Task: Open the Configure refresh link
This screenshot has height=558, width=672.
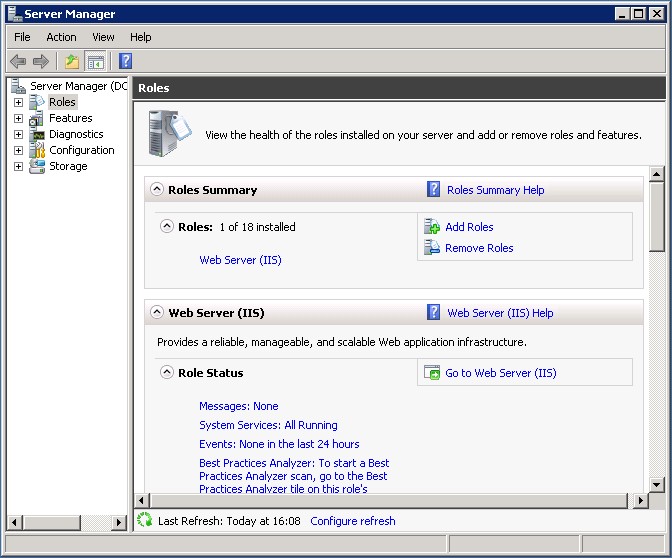Action: (x=352, y=521)
